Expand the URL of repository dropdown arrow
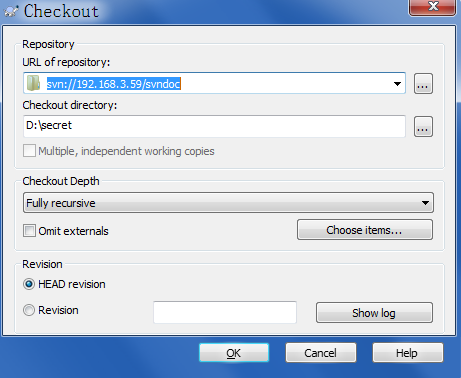 click(x=397, y=83)
